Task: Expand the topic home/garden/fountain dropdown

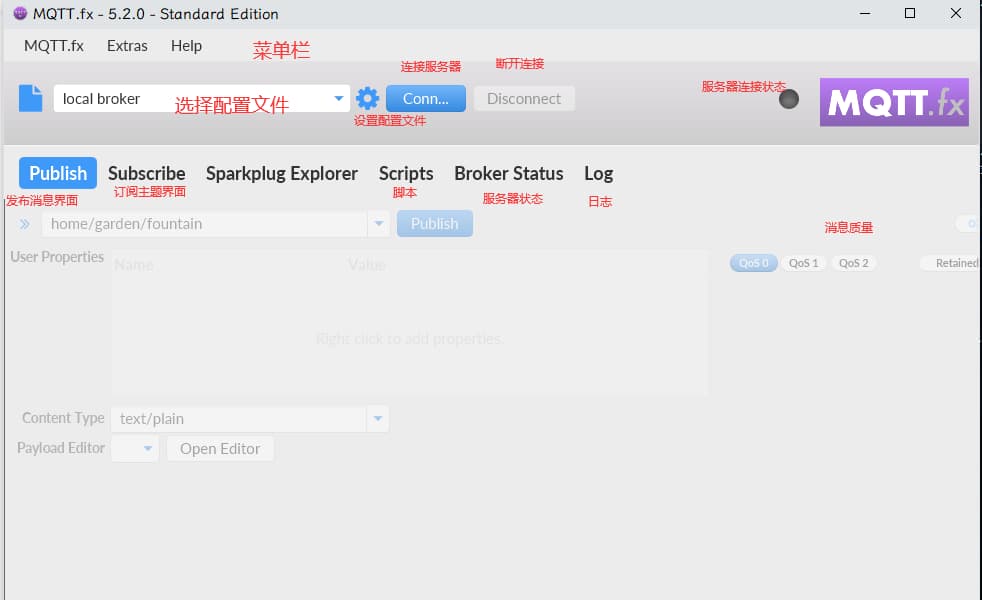Action: pos(378,224)
